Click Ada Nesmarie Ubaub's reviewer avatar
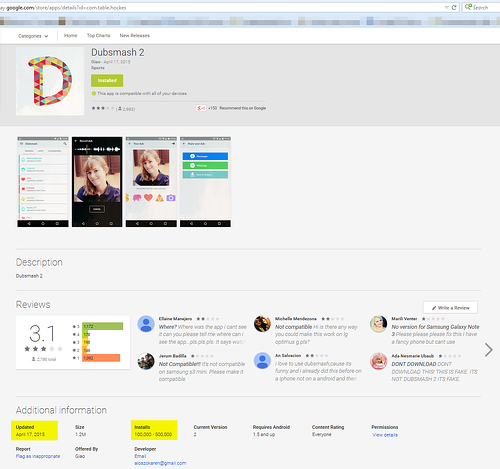The height and width of the screenshot is (469, 500). pos(378,361)
